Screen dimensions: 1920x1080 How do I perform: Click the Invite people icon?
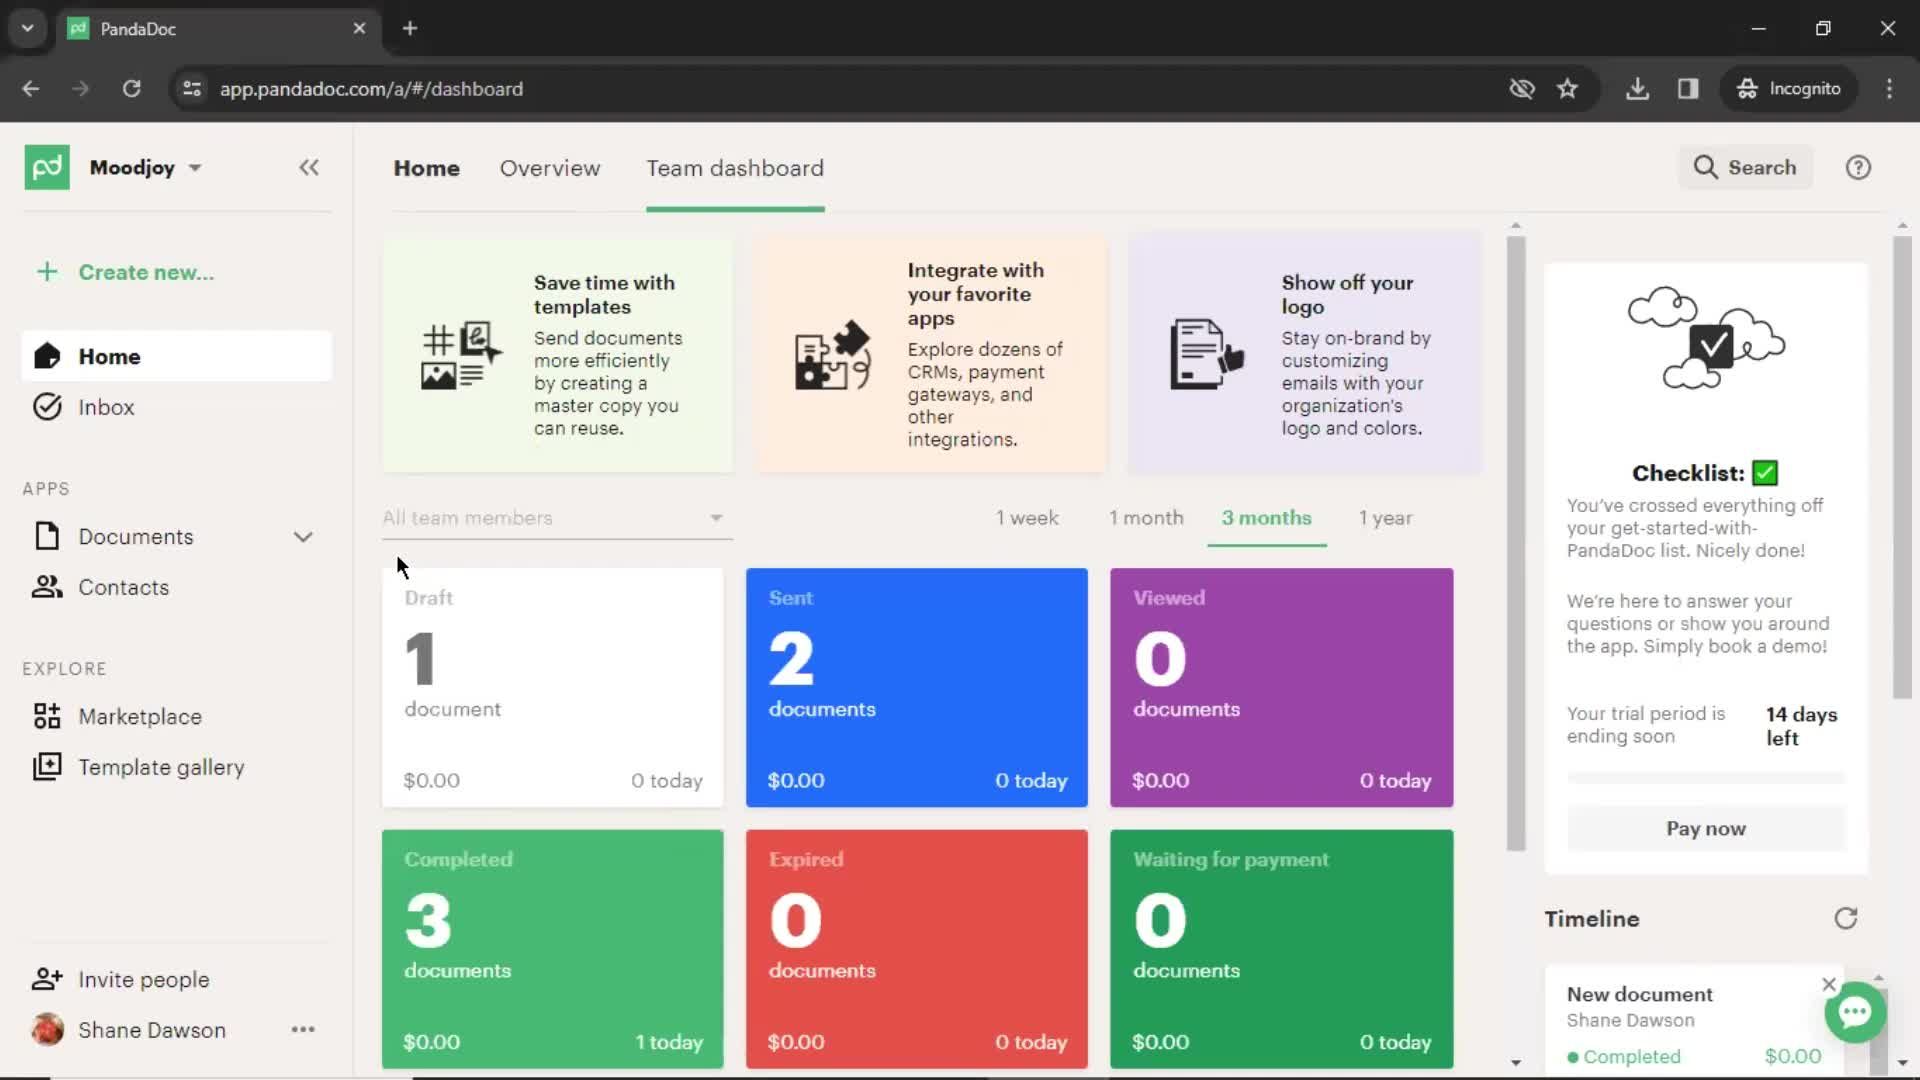[47, 979]
